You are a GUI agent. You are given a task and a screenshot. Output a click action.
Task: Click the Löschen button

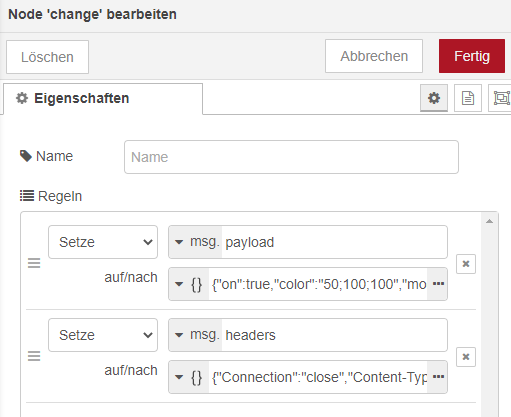click(x=47, y=57)
